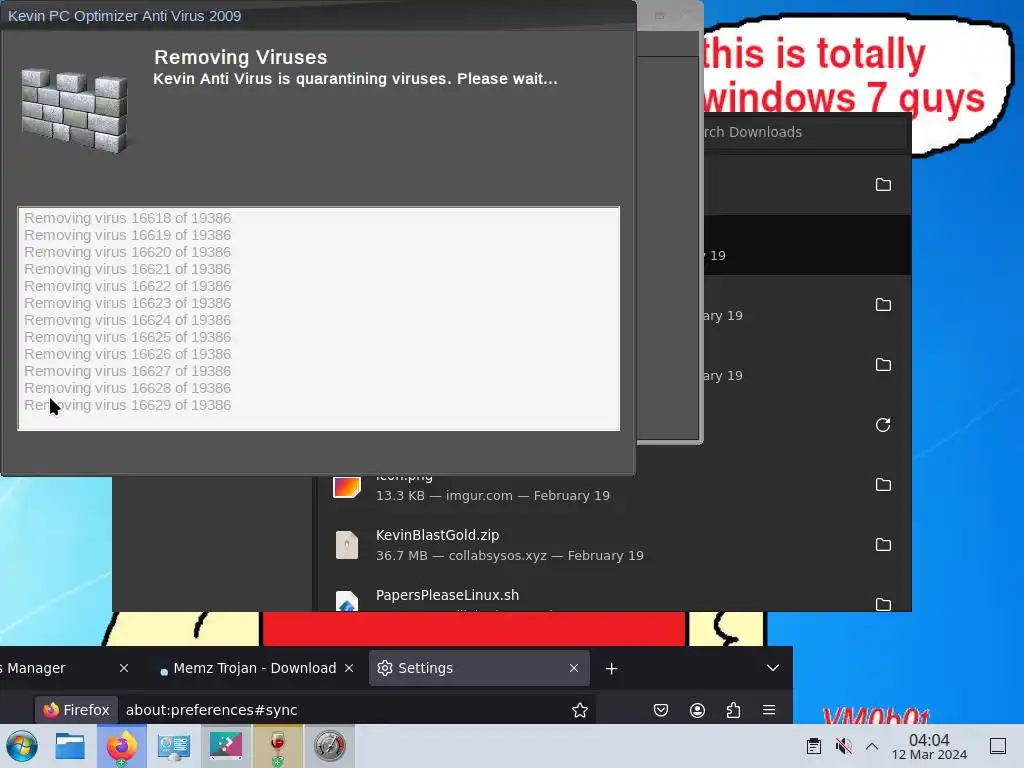Screen dimensions: 1024x768
Task: Launch the file manager from the taskbar
Action: pyautogui.click(x=70, y=746)
